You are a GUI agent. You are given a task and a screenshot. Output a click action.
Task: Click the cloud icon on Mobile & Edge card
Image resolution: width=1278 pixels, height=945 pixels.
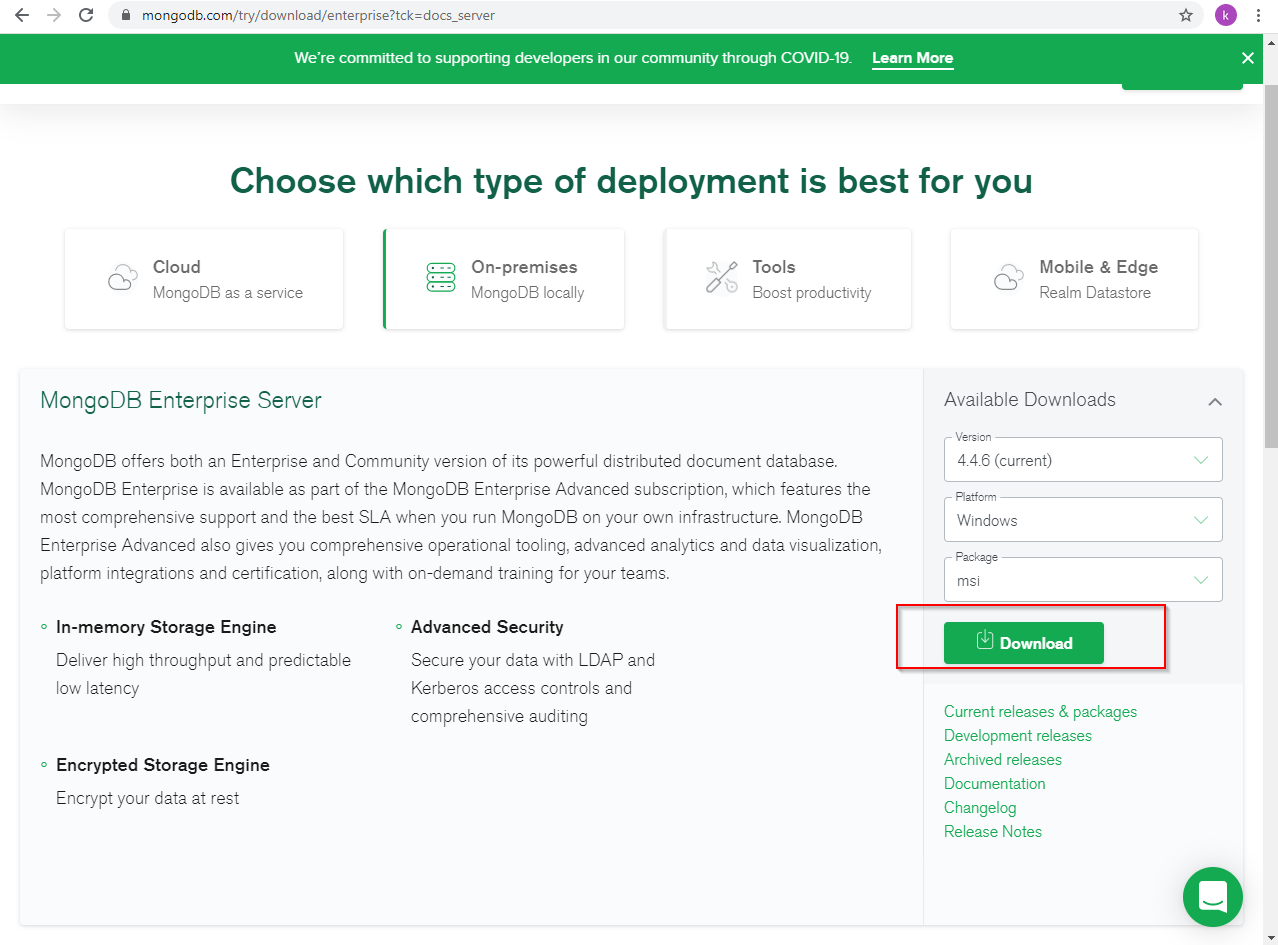1008,278
